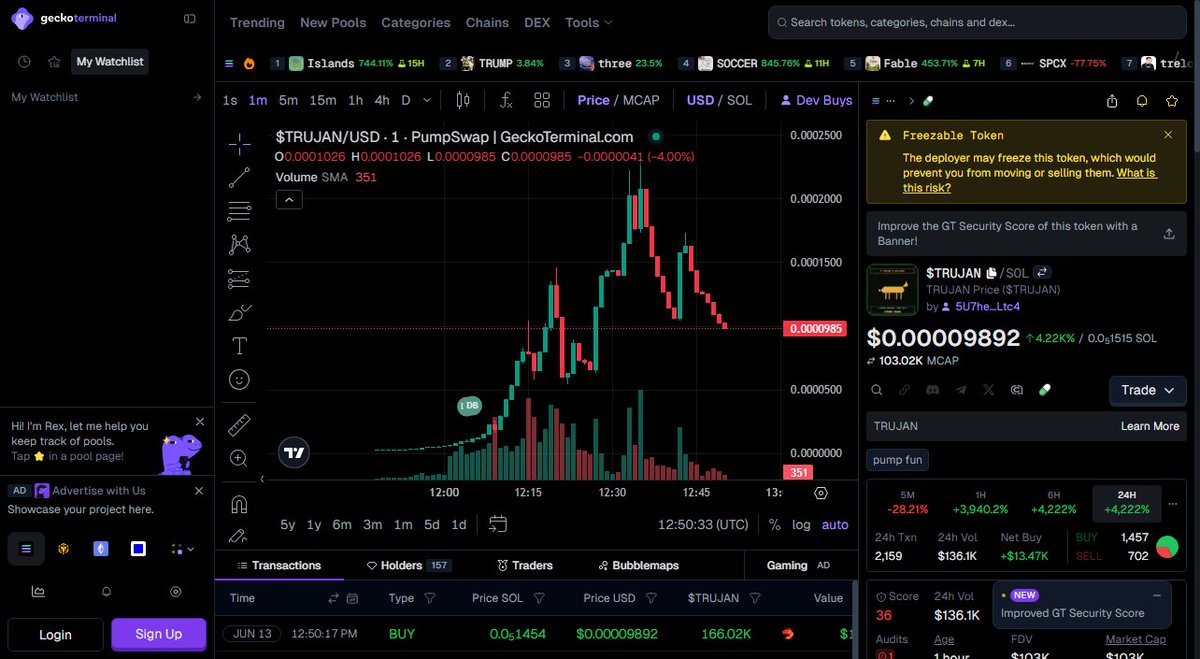Select the 6H price change period
1200x659 pixels.
point(1054,501)
